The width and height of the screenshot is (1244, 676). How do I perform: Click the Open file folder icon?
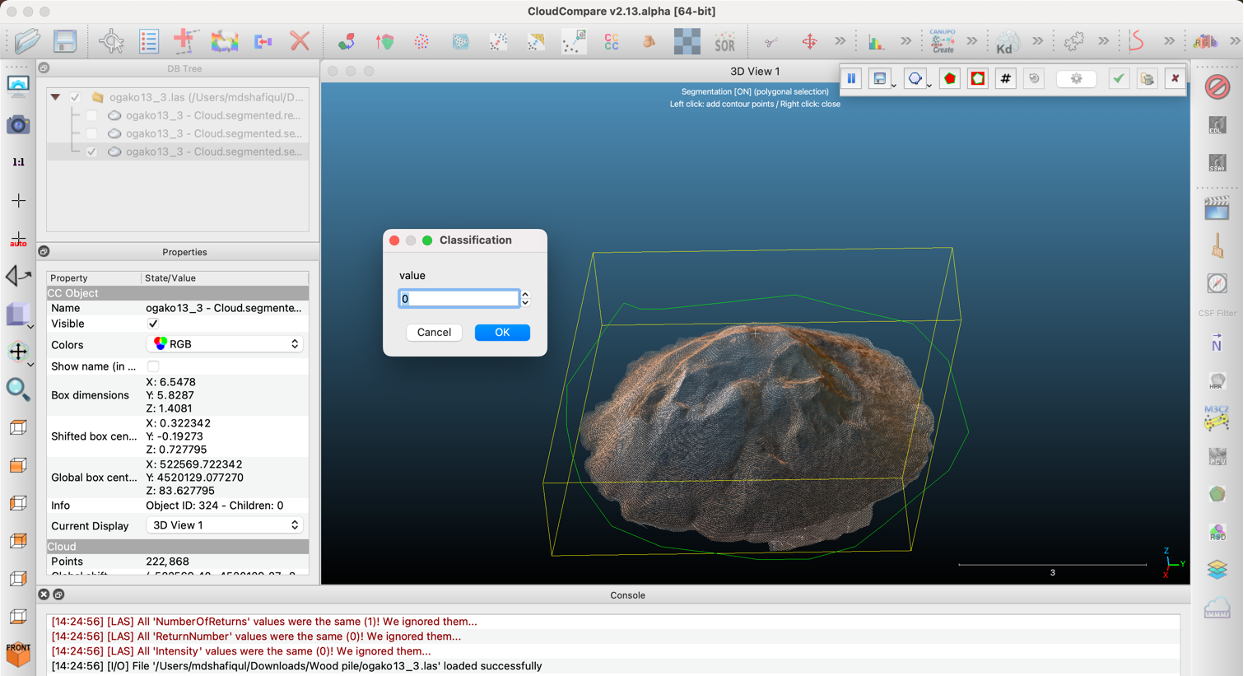point(27,41)
